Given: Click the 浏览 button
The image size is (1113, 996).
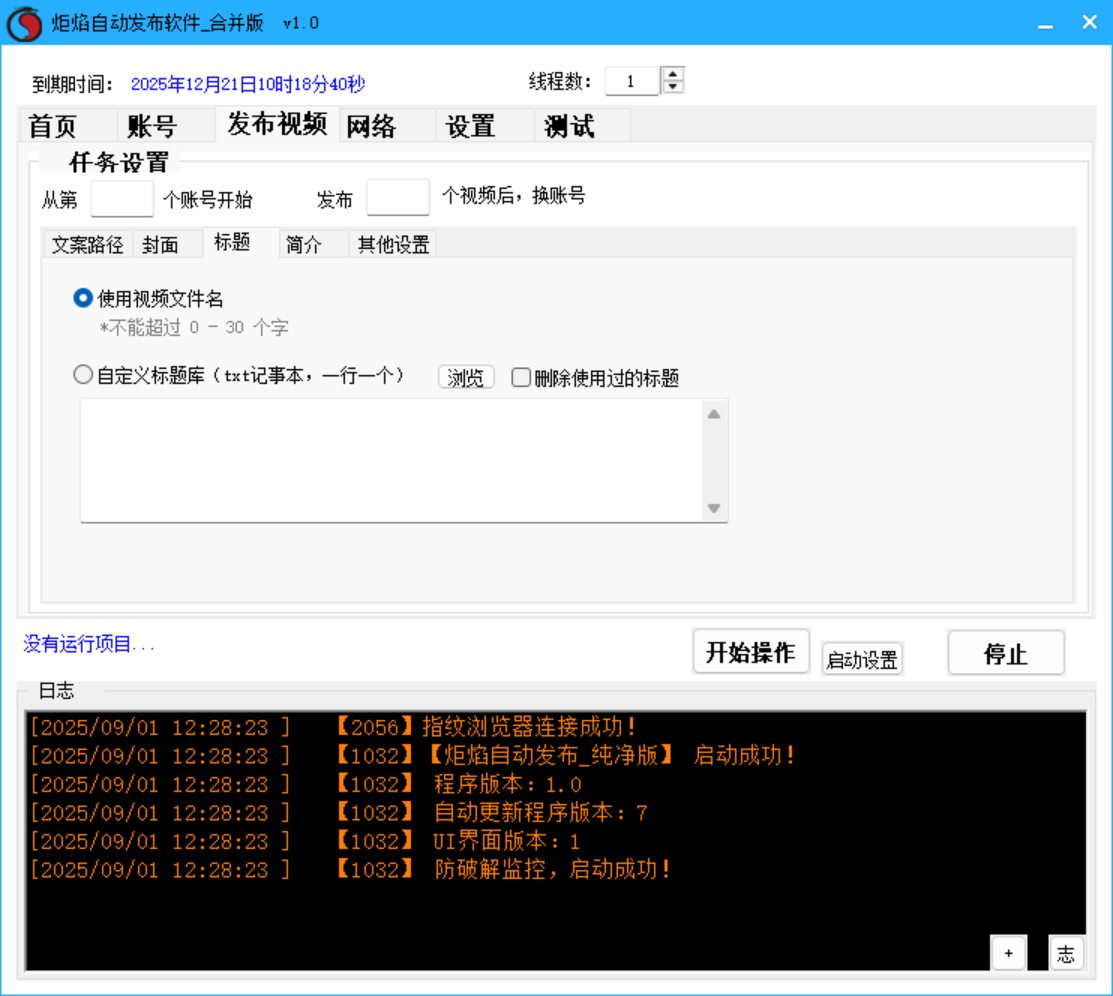Looking at the screenshot, I should coord(466,377).
